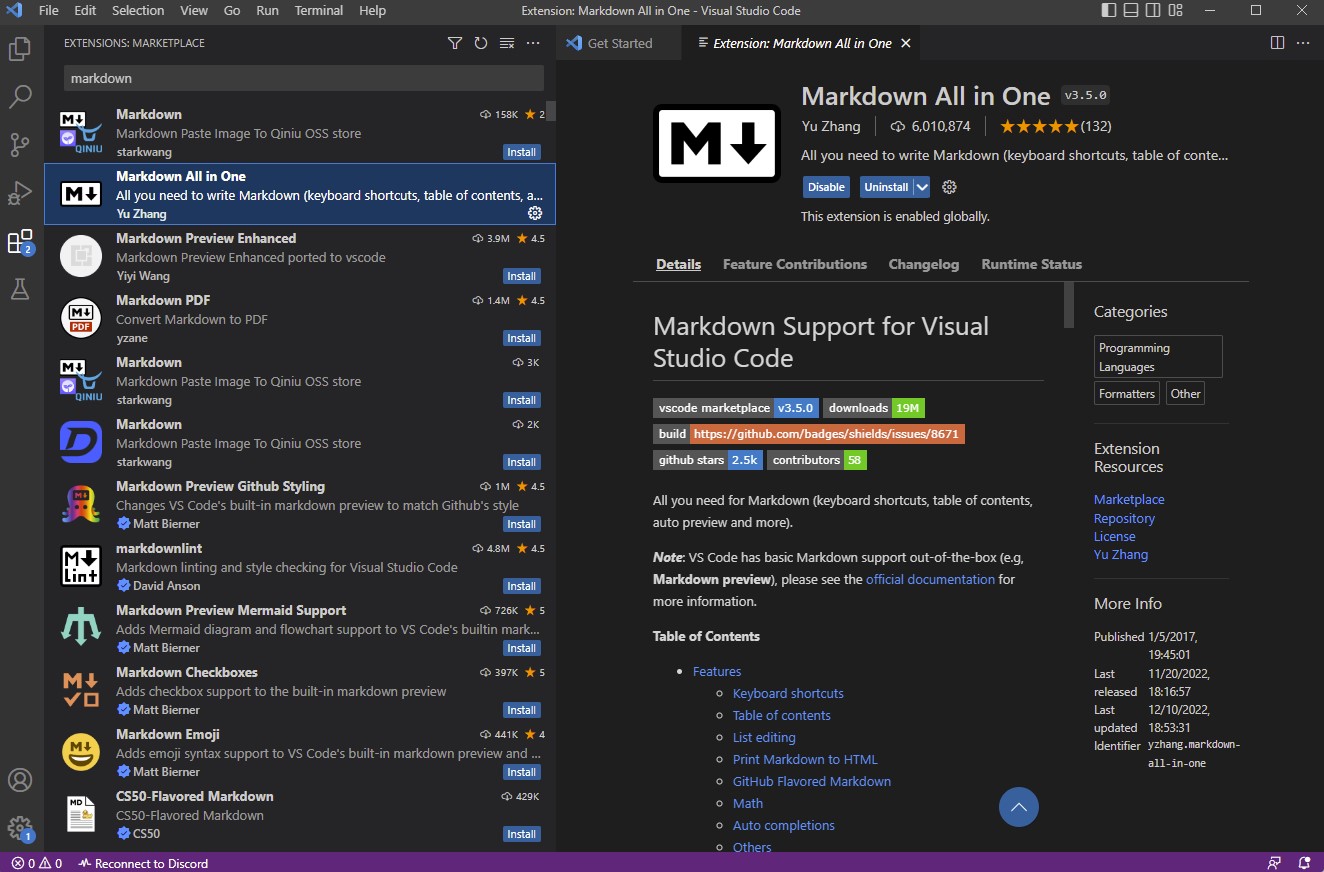Open Manage gear for Markdown All in One
Screen dimensions: 1324x872
click(x=536, y=213)
